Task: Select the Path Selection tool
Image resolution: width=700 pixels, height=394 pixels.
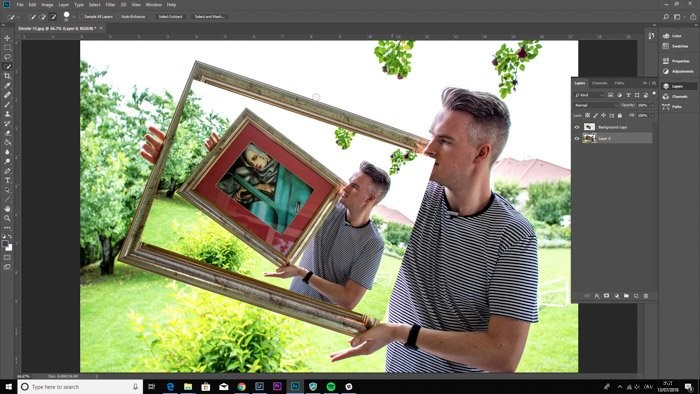Action: (x=7, y=190)
